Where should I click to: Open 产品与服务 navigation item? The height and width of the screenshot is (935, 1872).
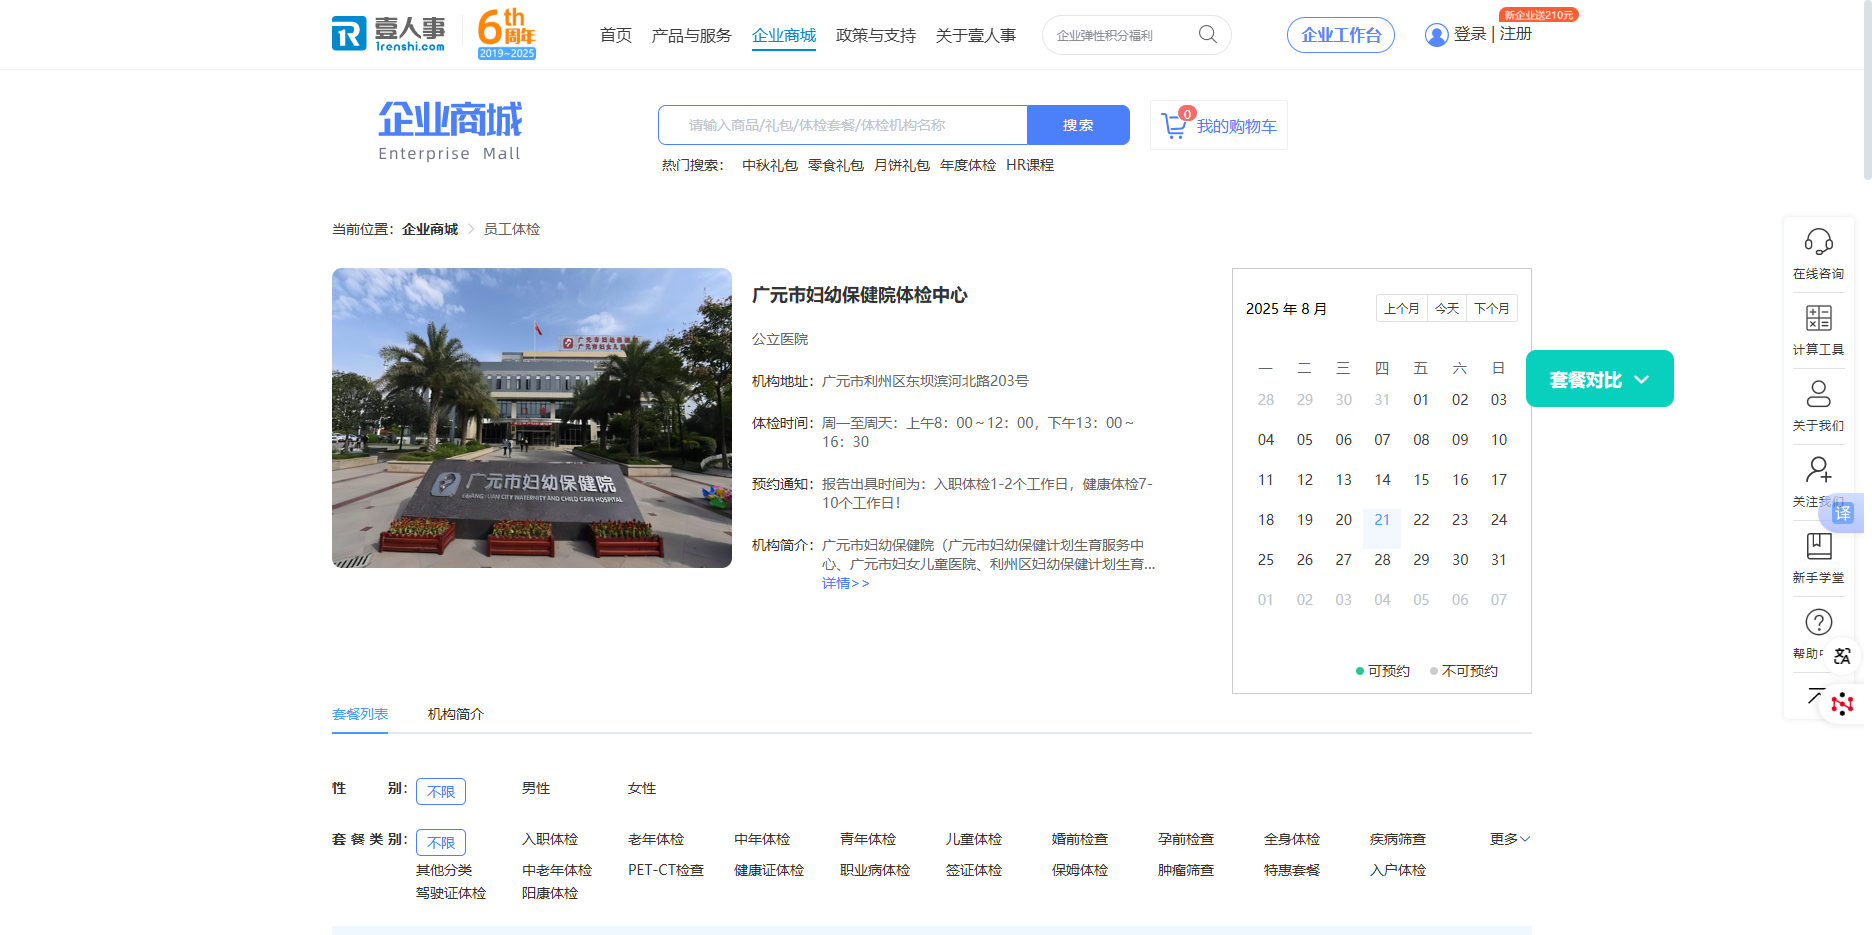(x=691, y=35)
